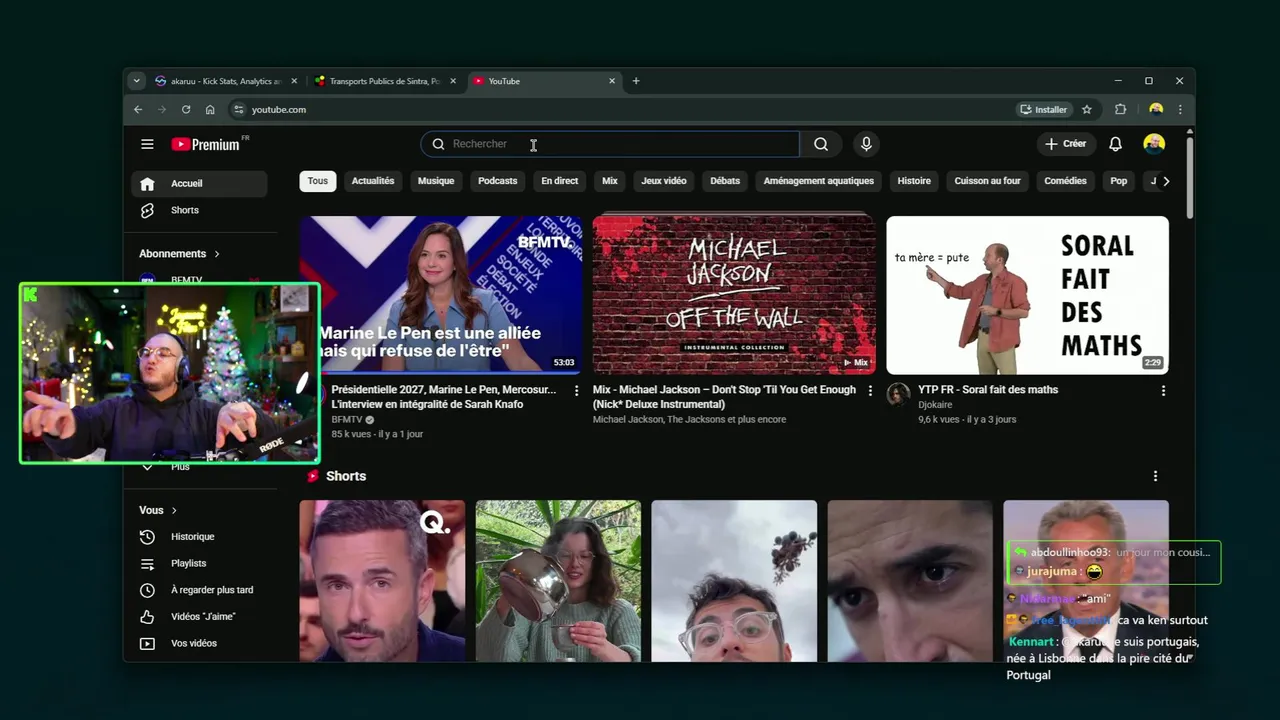
Task: Open options for Soral fait des maths video
Action: tap(1163, 391)
